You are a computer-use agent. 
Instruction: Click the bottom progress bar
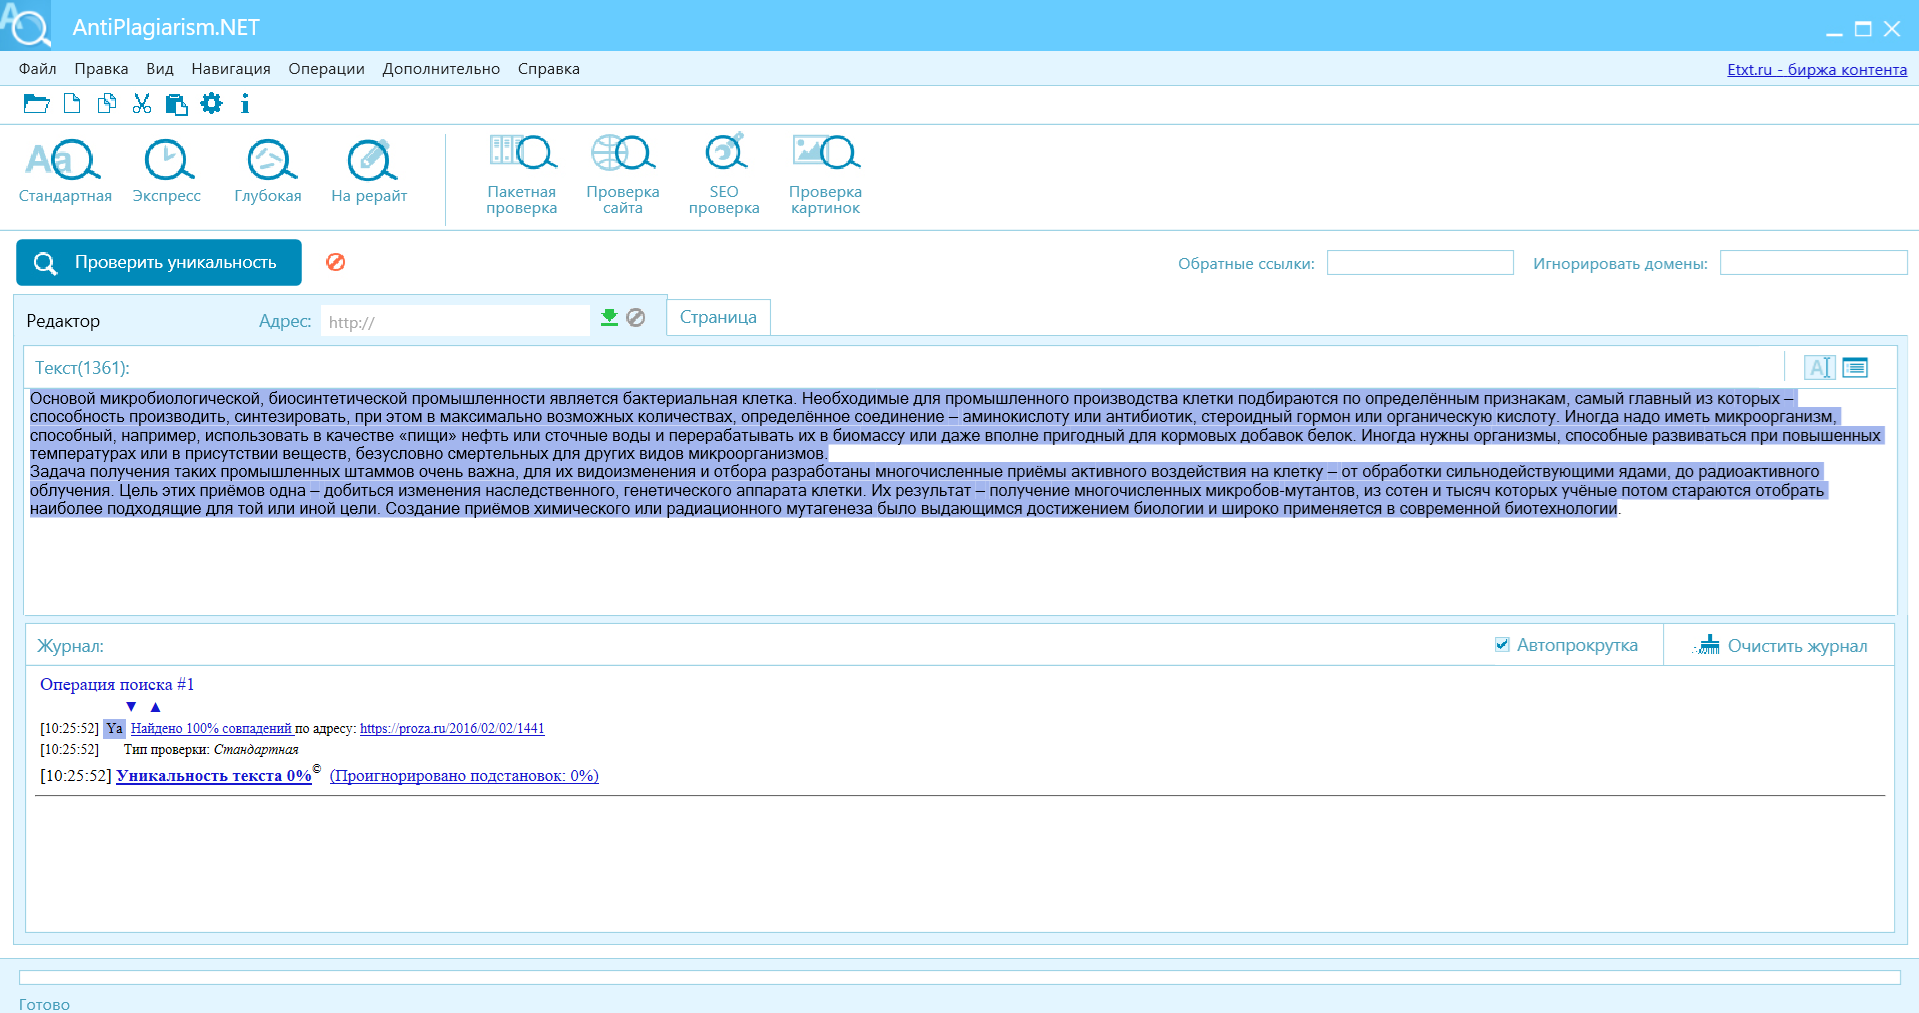960,977
